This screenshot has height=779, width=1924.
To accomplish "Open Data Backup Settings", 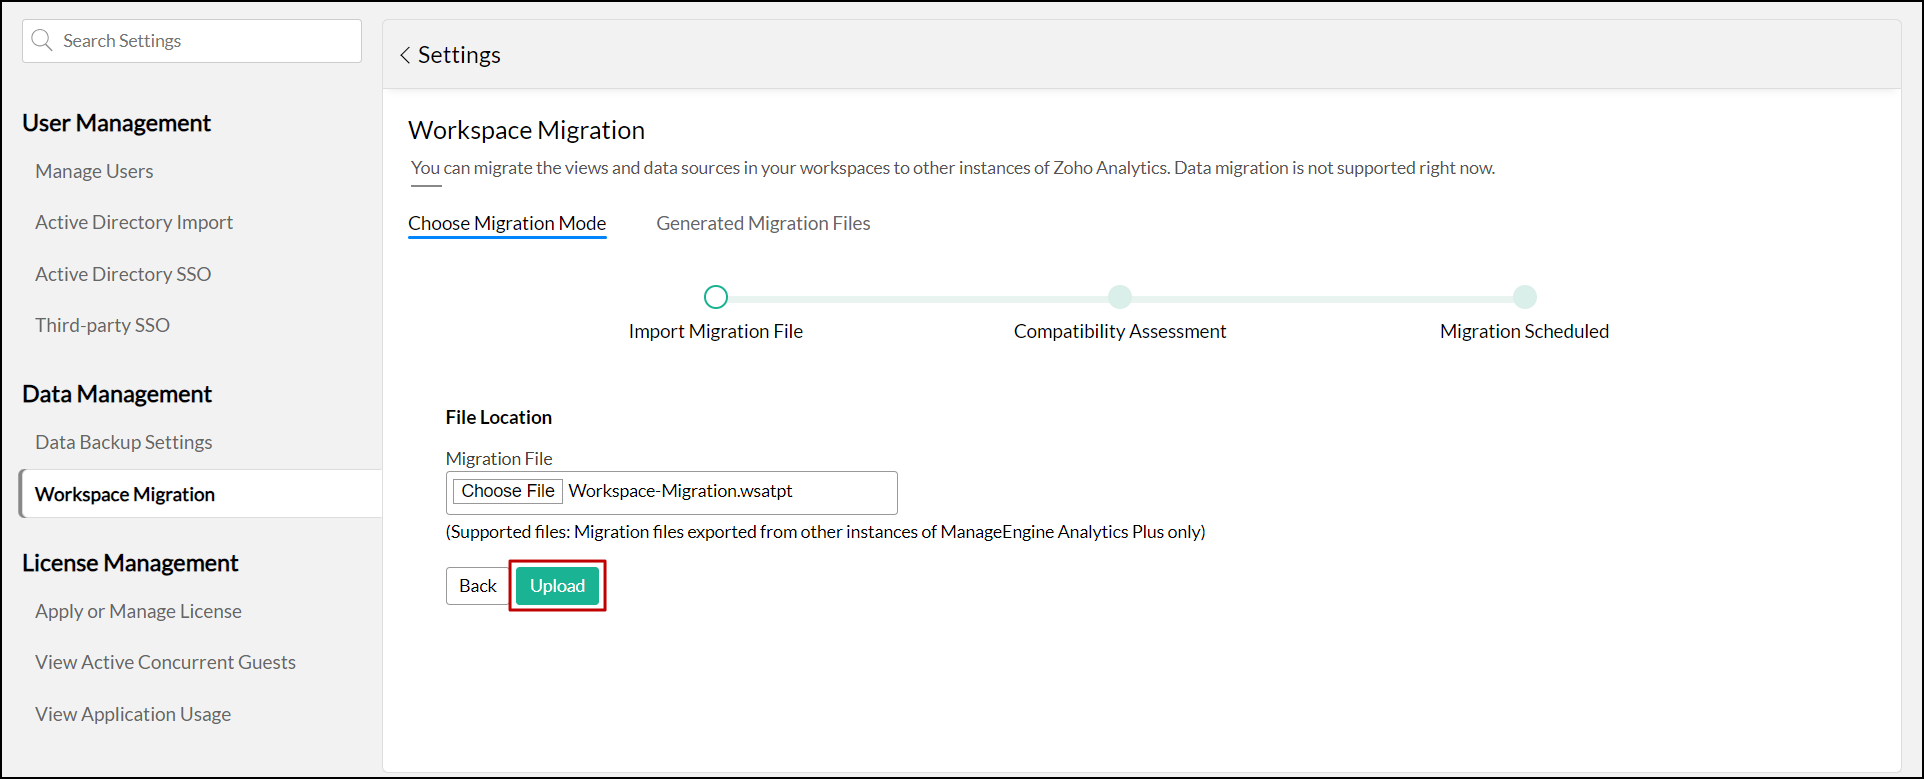I will 124,442.
